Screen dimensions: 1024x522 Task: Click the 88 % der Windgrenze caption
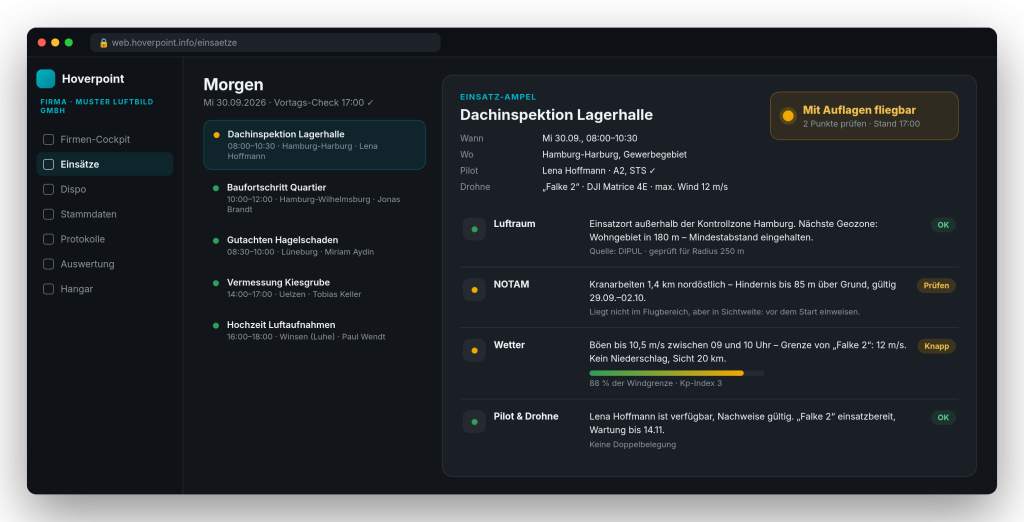pyautogui.click(x=656, y=383)
